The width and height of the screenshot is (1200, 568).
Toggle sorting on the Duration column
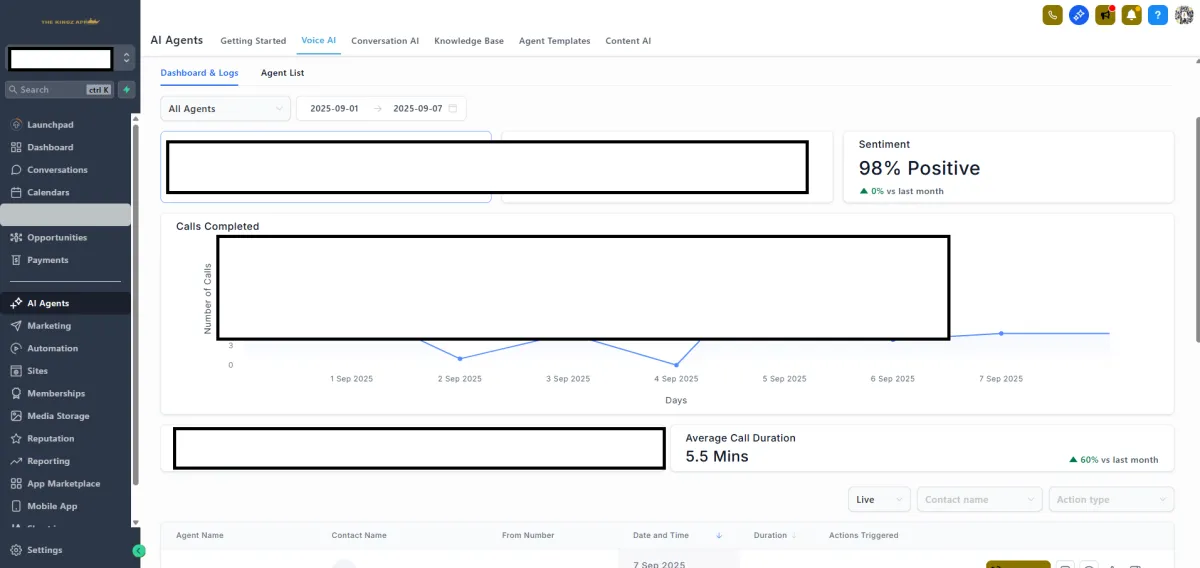(x=794, y=536)
